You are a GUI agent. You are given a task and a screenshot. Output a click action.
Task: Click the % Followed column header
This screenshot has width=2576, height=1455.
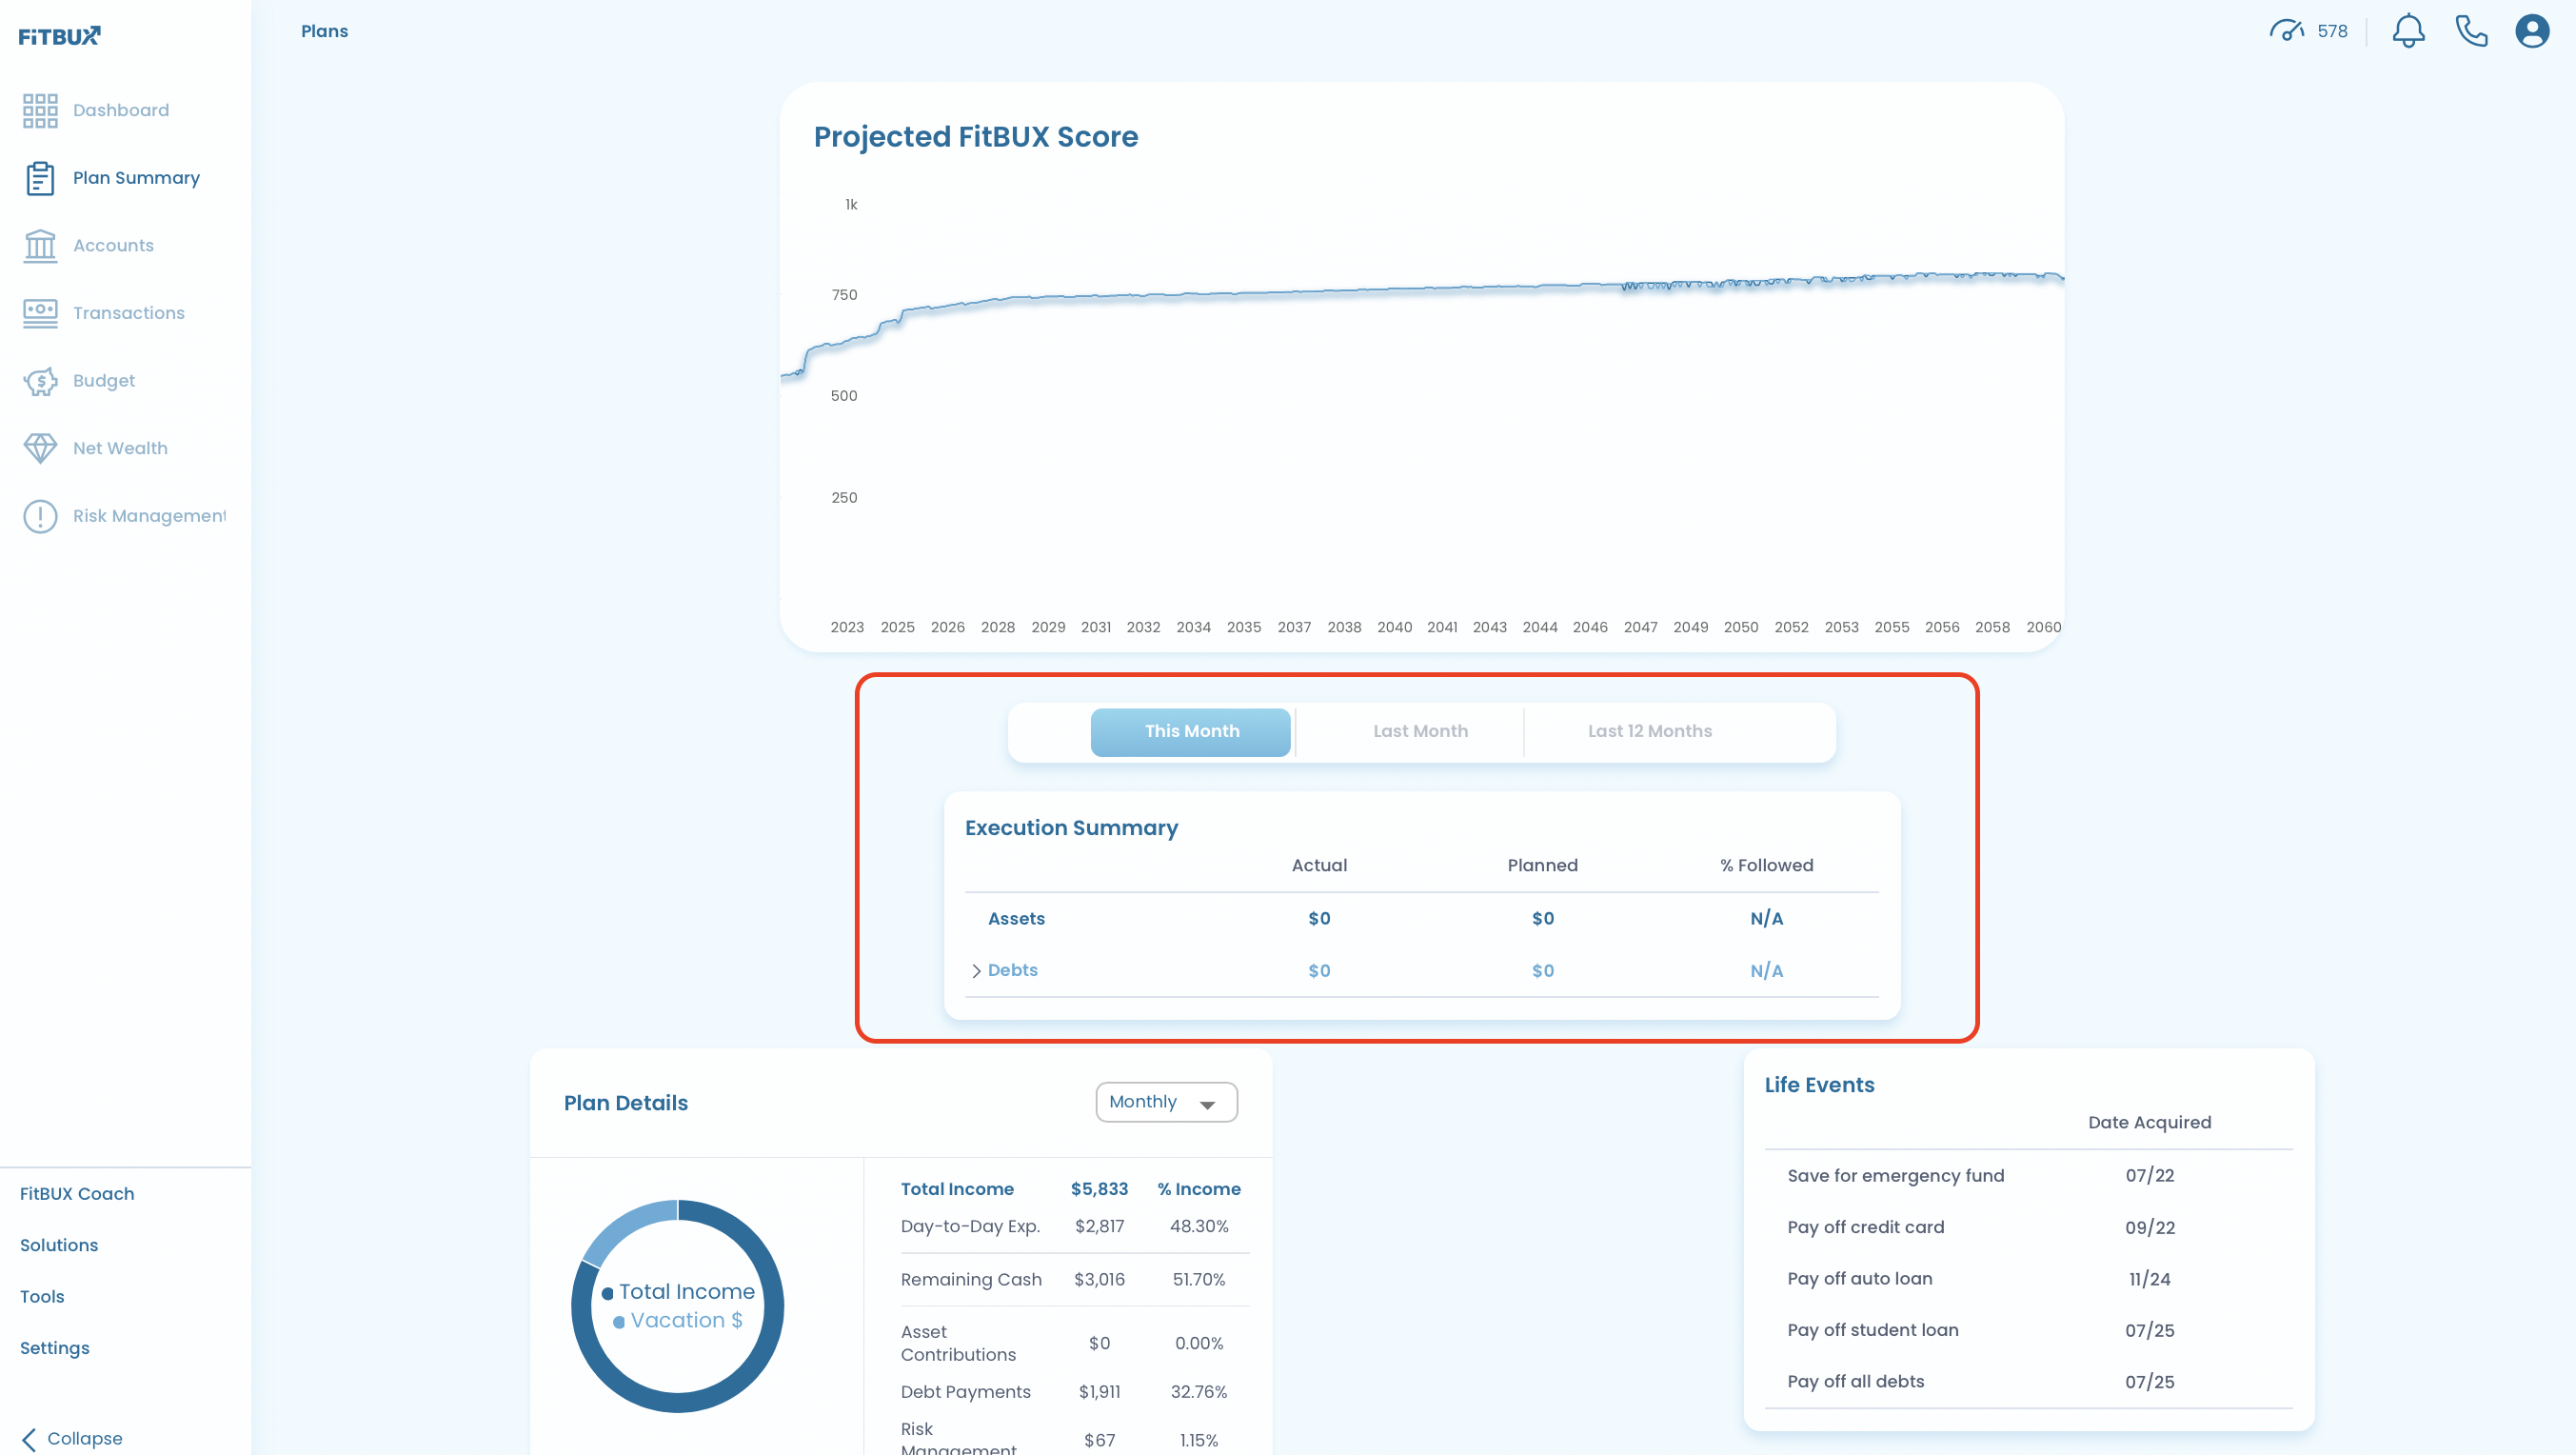[x=1766, y=866]
